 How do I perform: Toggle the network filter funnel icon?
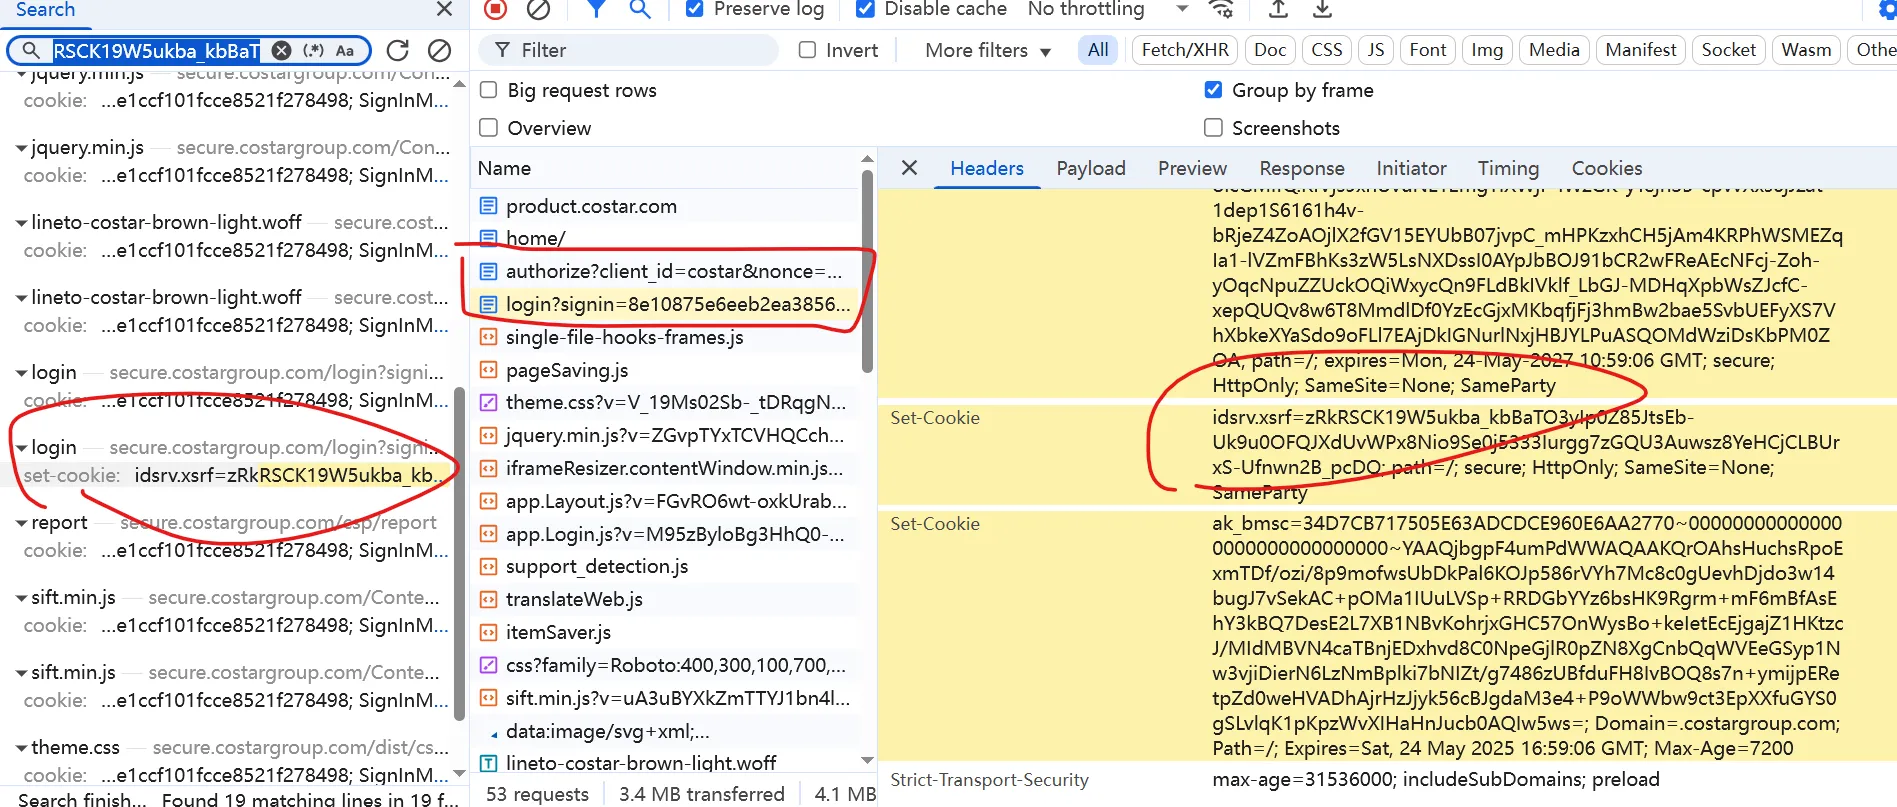(596, 9)
